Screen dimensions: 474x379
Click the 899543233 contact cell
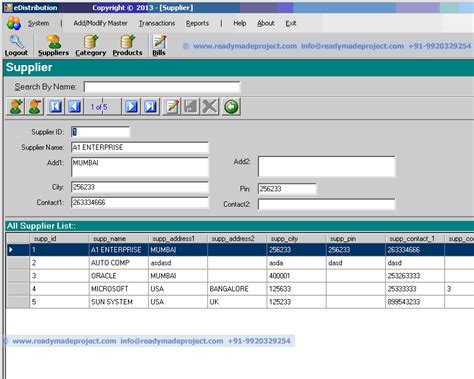tap(415, 302)
